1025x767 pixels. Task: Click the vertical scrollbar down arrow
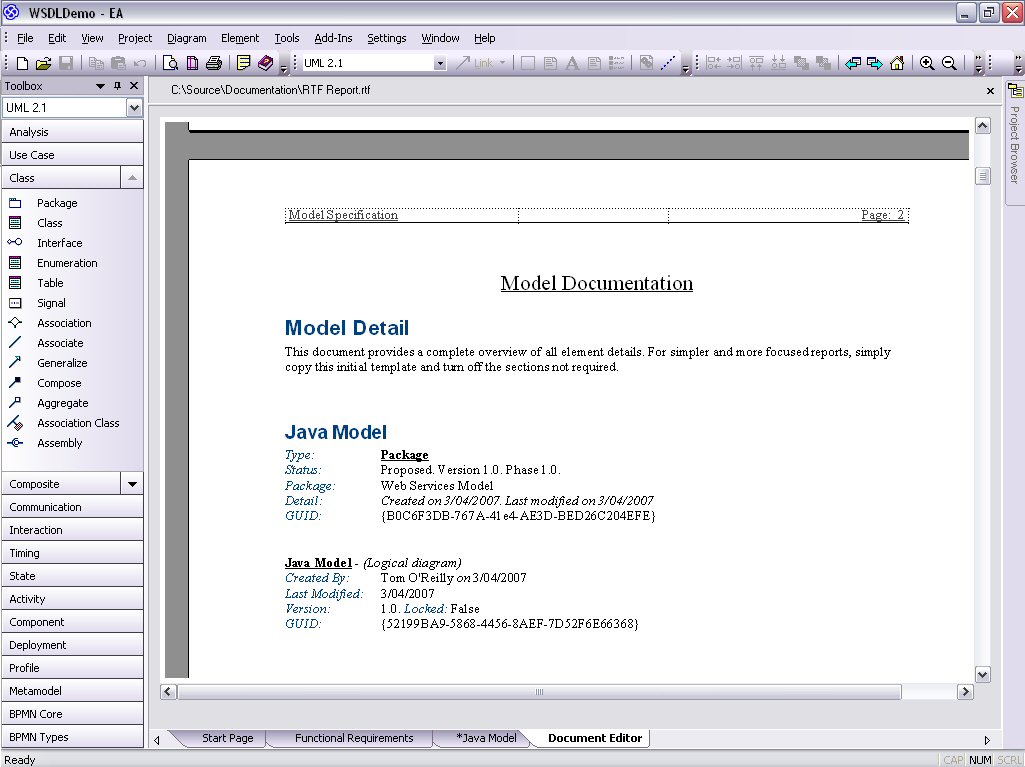[x=981, y=675]
